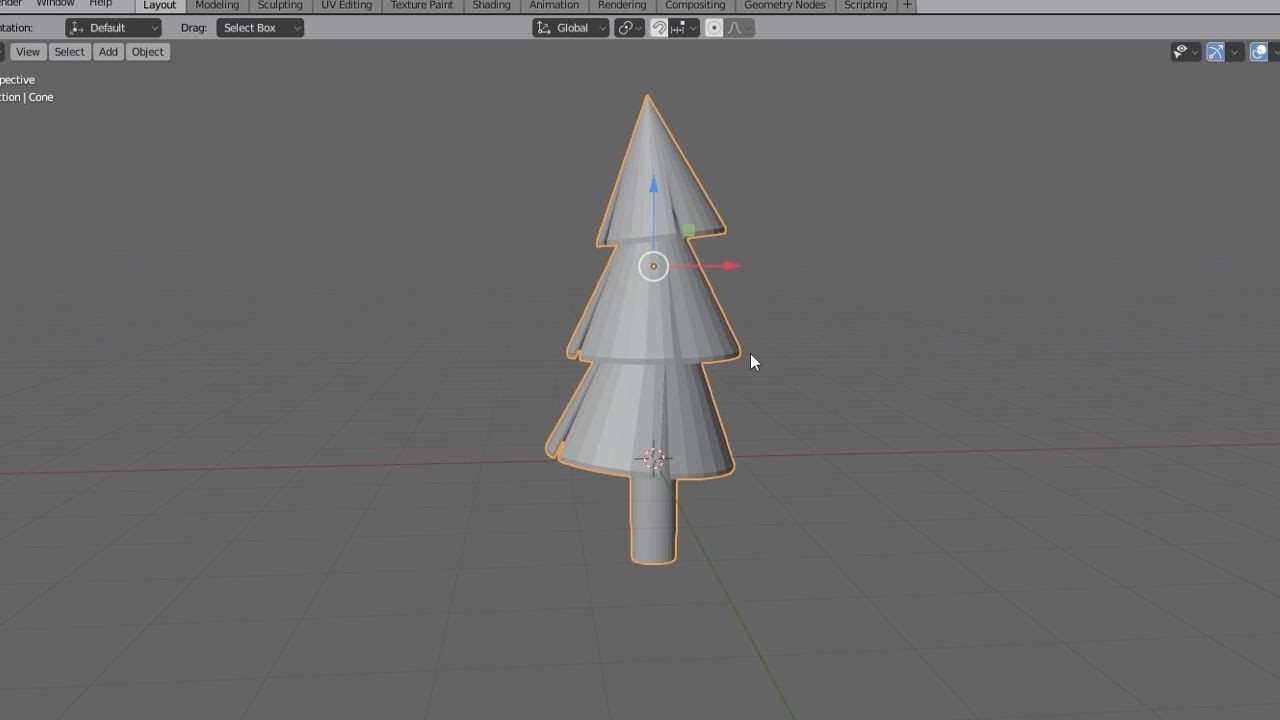
Task: Open the Select menu
Action: pyautogui.click(x=69, y=52)
